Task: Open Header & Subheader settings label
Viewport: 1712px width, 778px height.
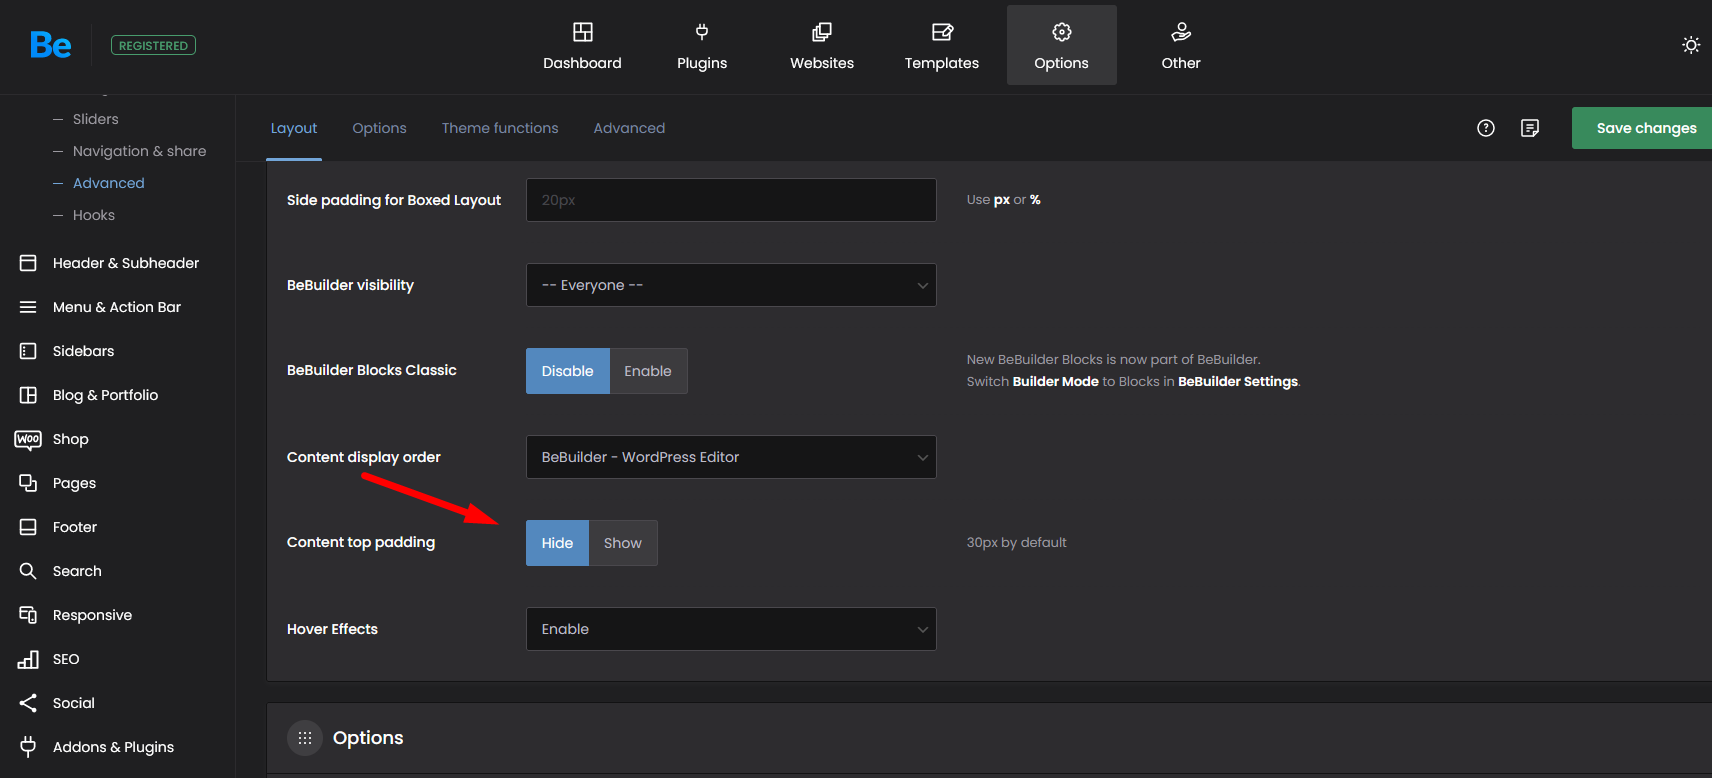Action: click(x=126, y=263)
